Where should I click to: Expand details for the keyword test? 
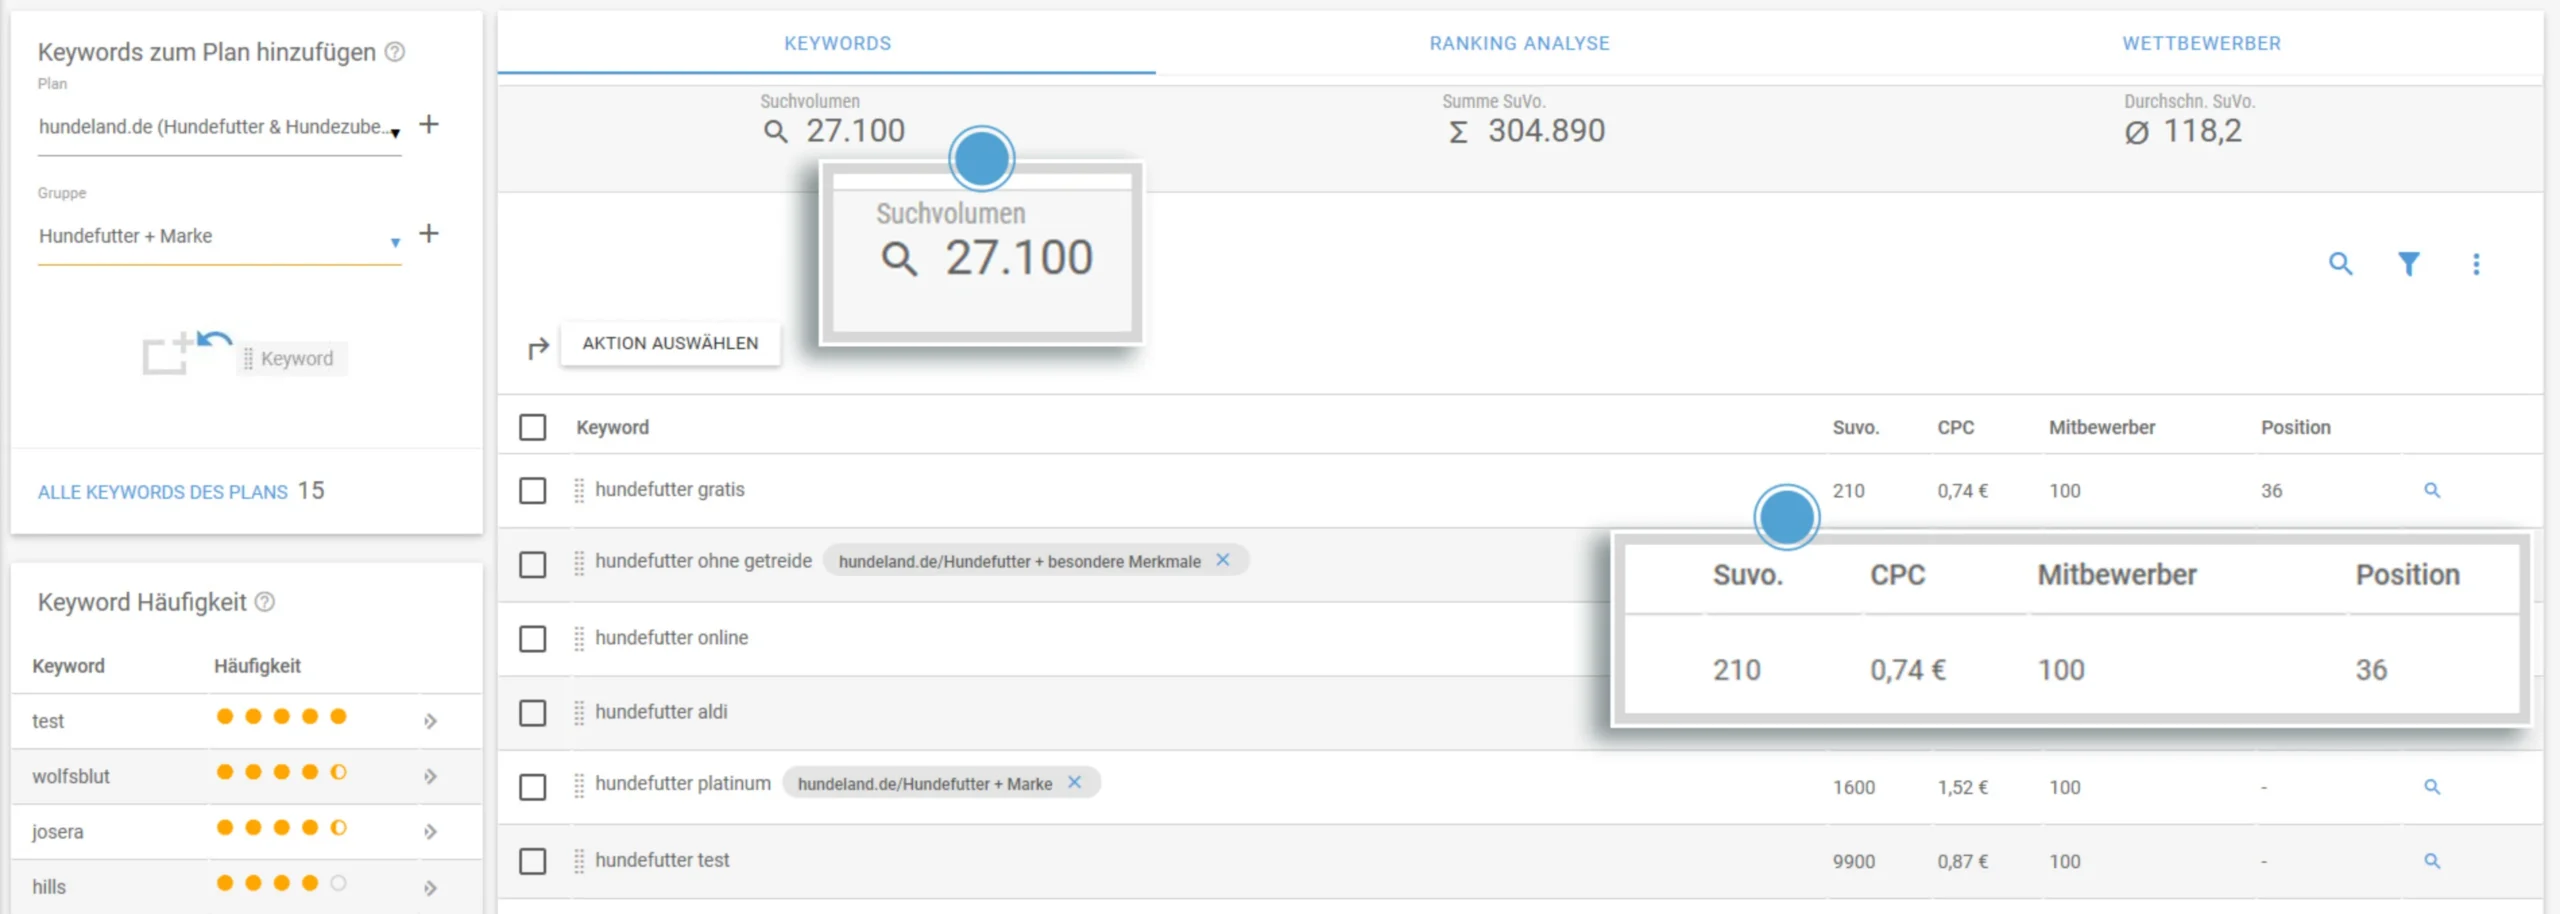[430, 720]
